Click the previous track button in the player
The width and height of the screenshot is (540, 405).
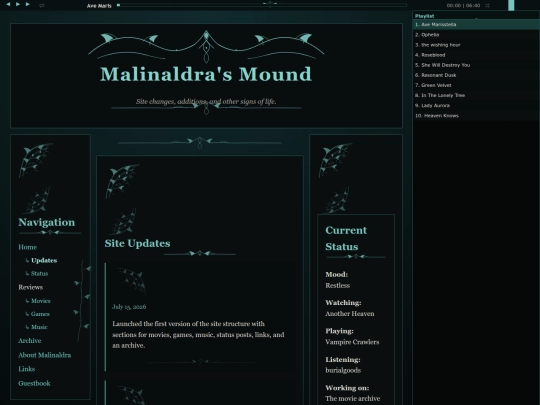8,4
